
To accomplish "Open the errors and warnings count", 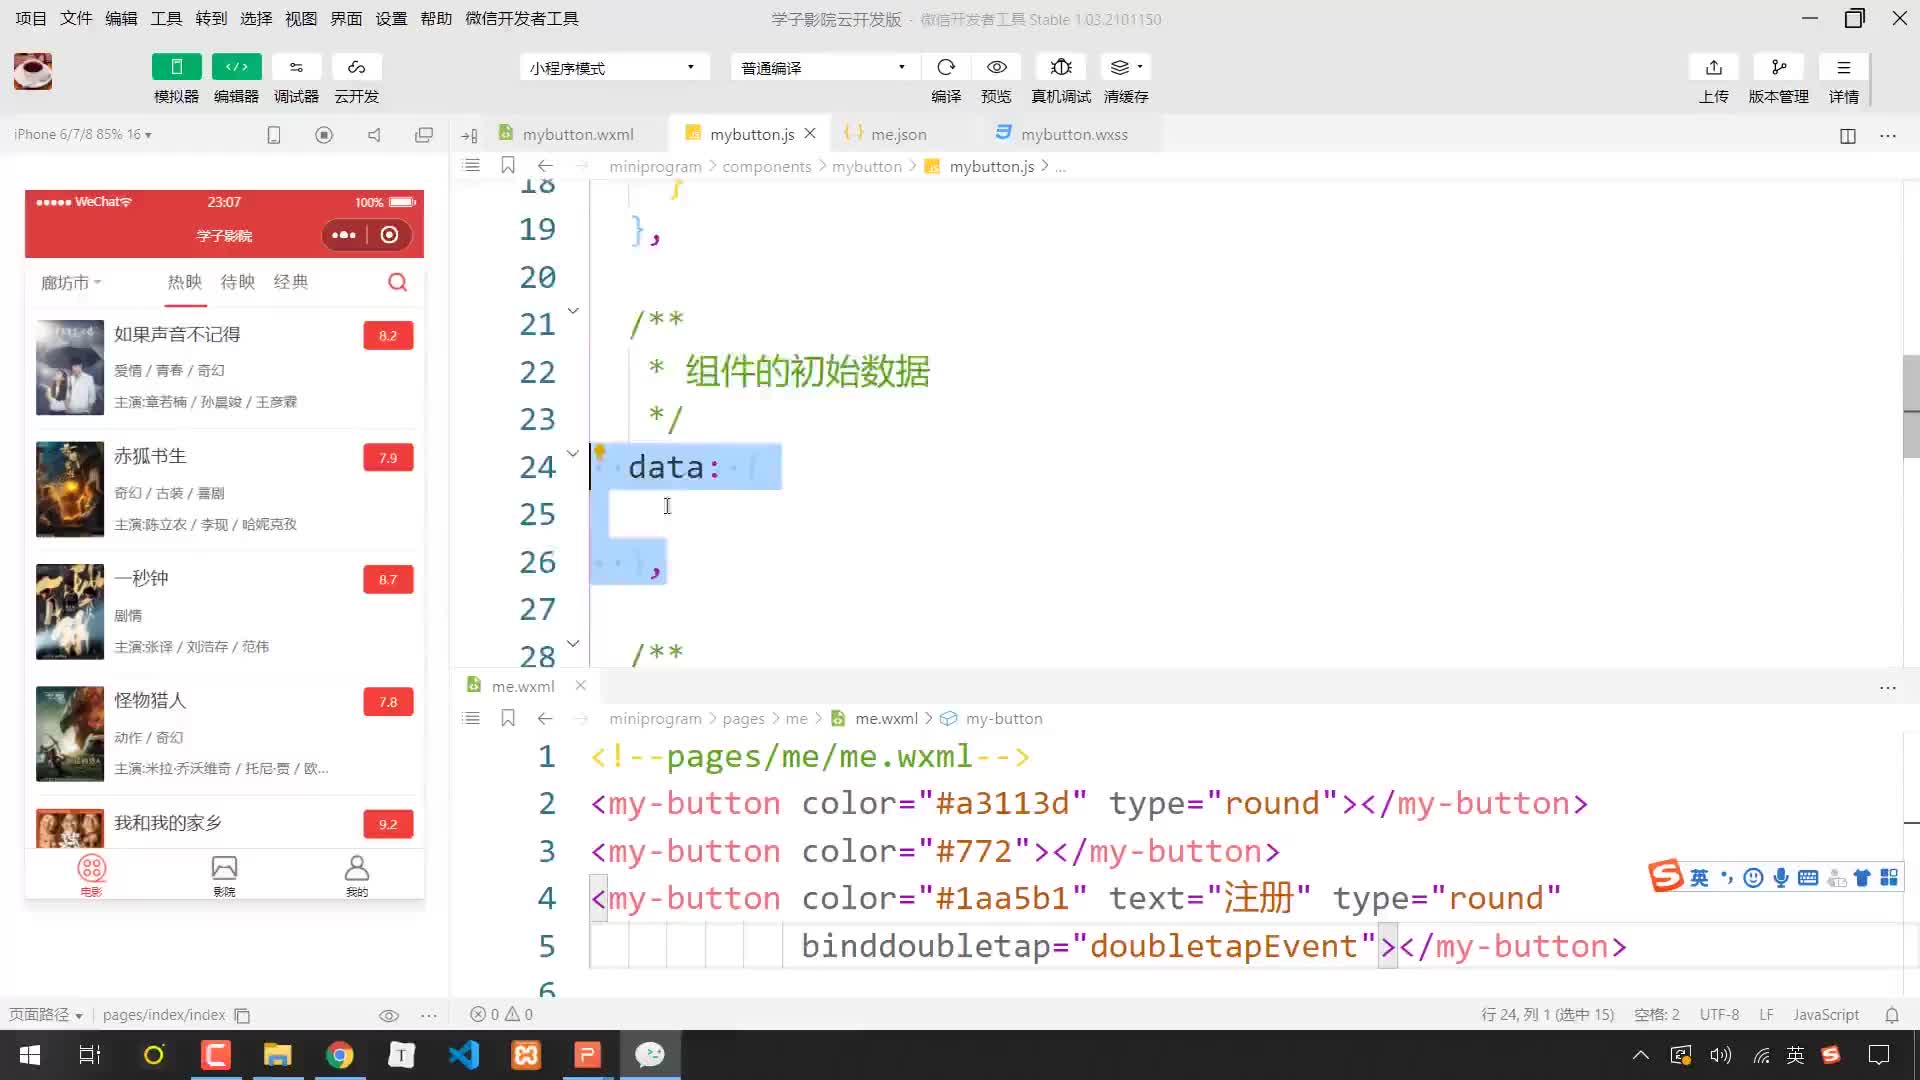I will click(502, 1014).
